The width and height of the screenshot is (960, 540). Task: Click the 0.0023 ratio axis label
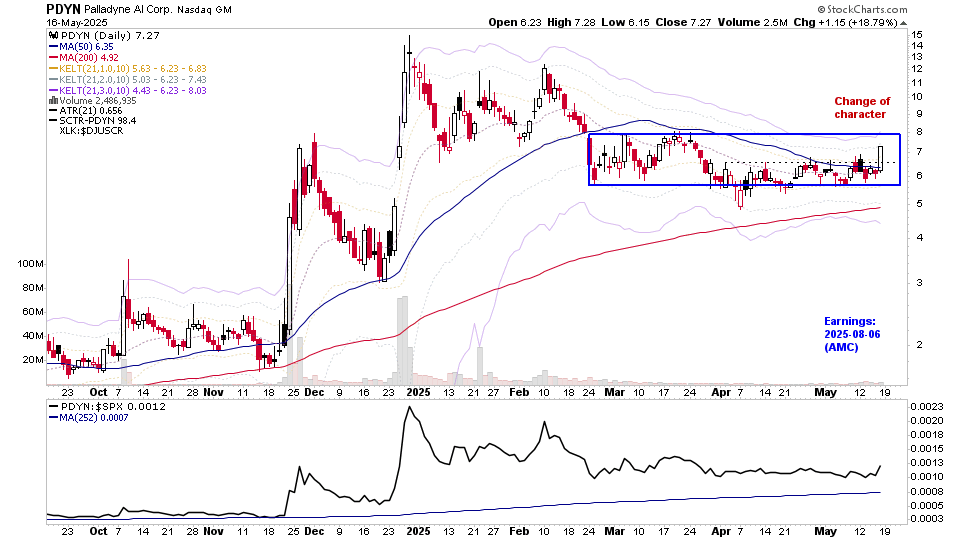coord(926,407)
